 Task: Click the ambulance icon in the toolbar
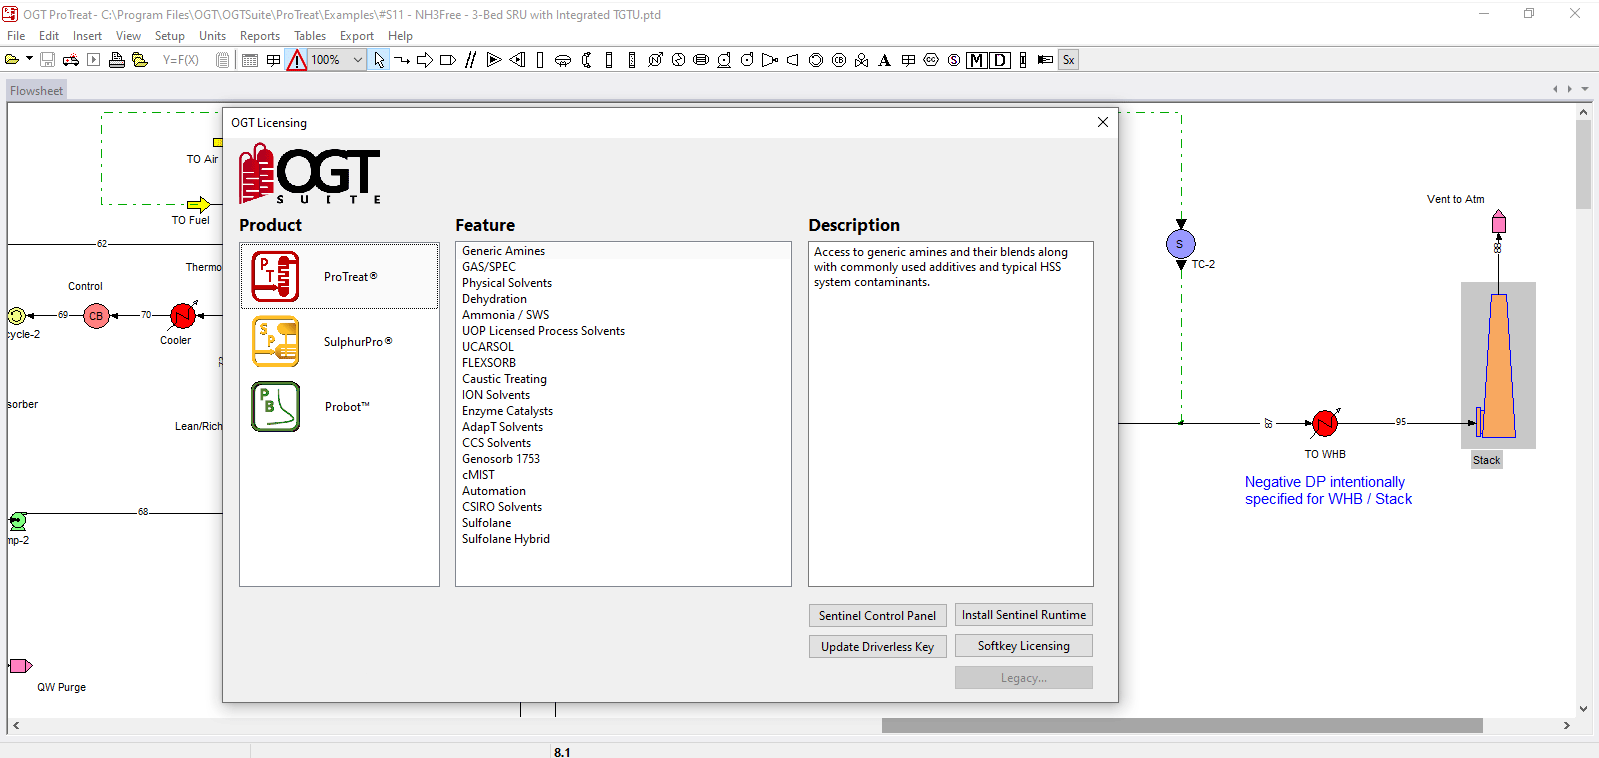[x=70, y=60]
